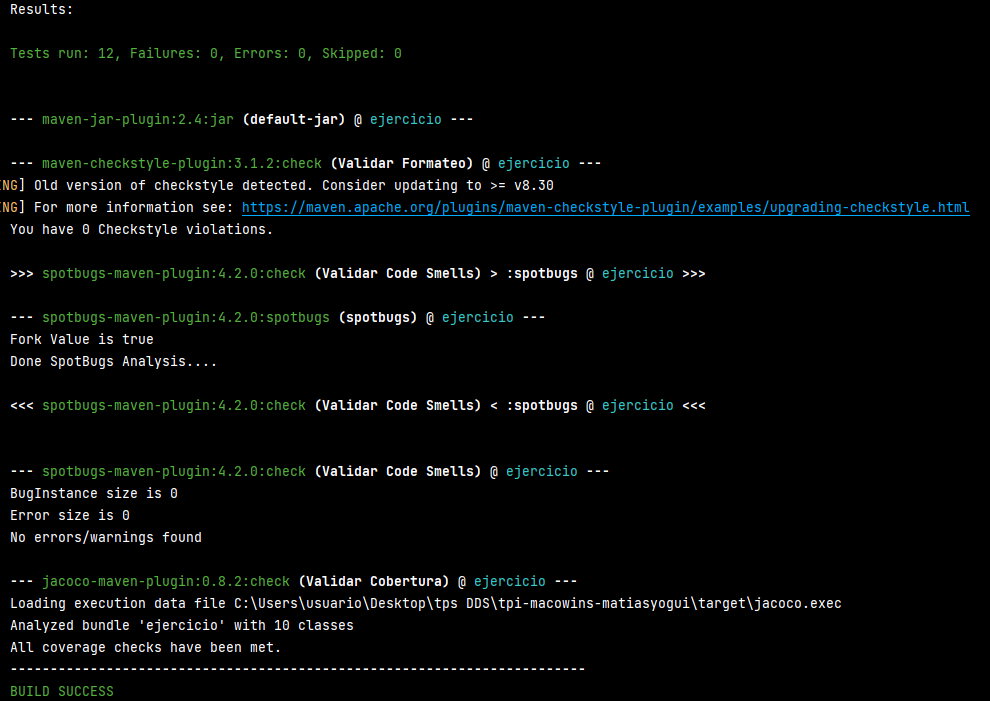Click the 'Loading execution data file' path line
990x701 pixels.
(x=426, y=604)
